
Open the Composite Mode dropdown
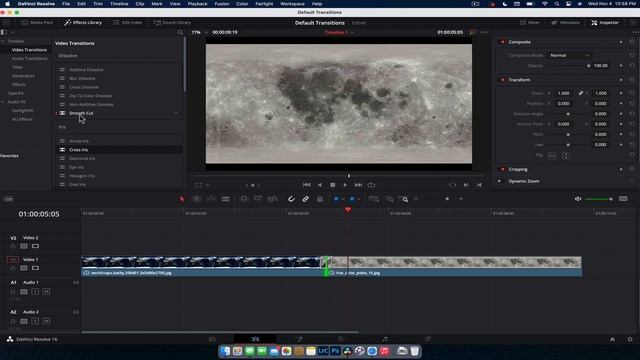[569, 55]
